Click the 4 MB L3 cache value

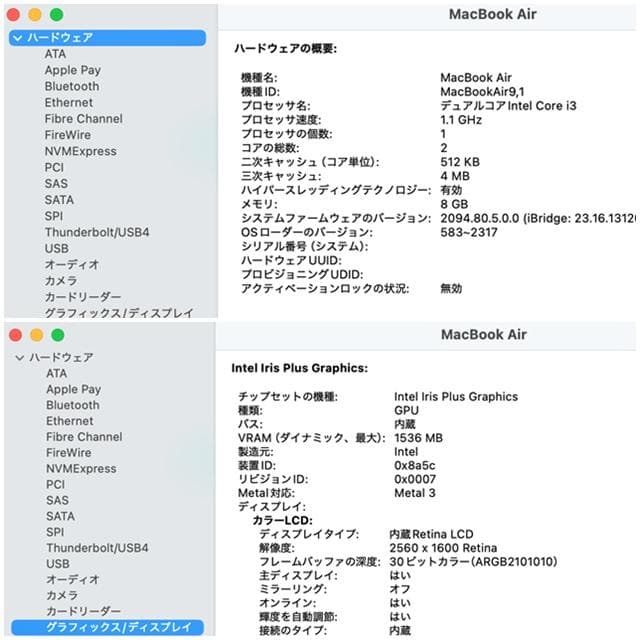coord(455,176)
